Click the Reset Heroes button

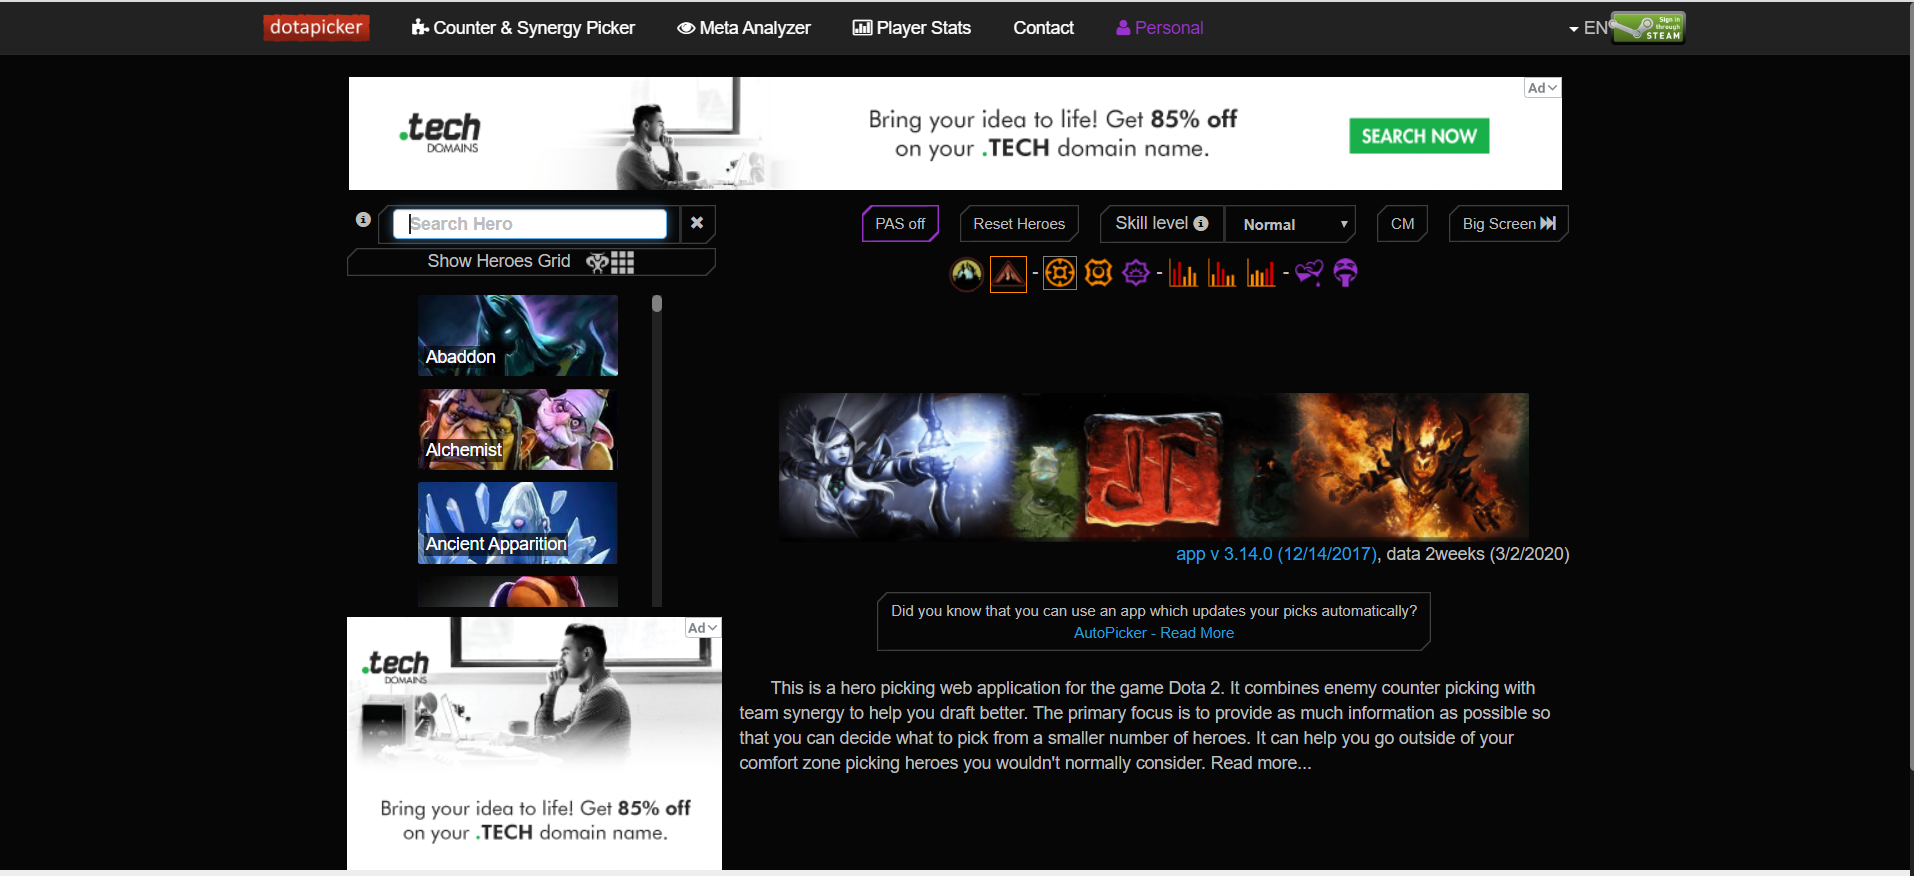[1019, 224]
